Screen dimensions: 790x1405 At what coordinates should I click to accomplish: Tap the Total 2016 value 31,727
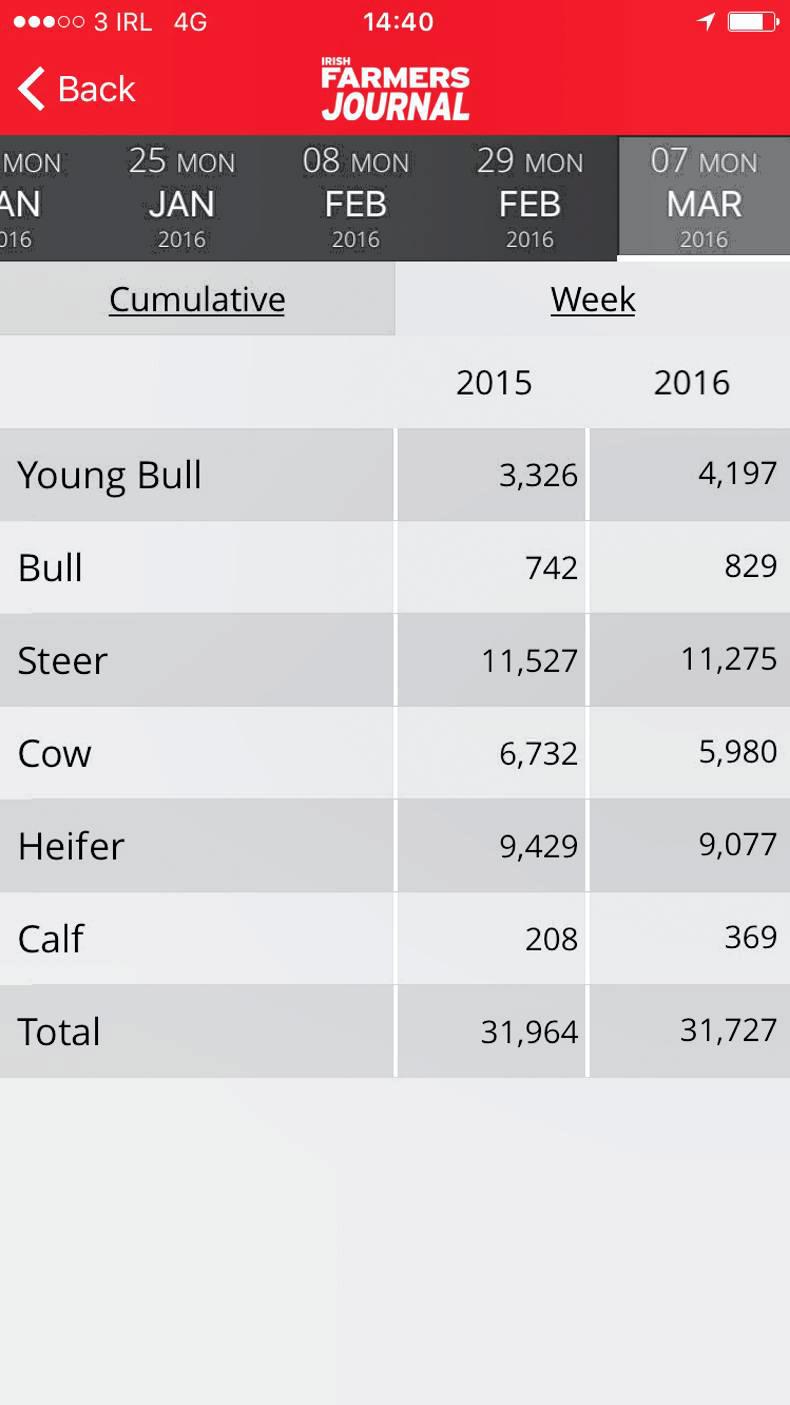tap(728, 1030)
